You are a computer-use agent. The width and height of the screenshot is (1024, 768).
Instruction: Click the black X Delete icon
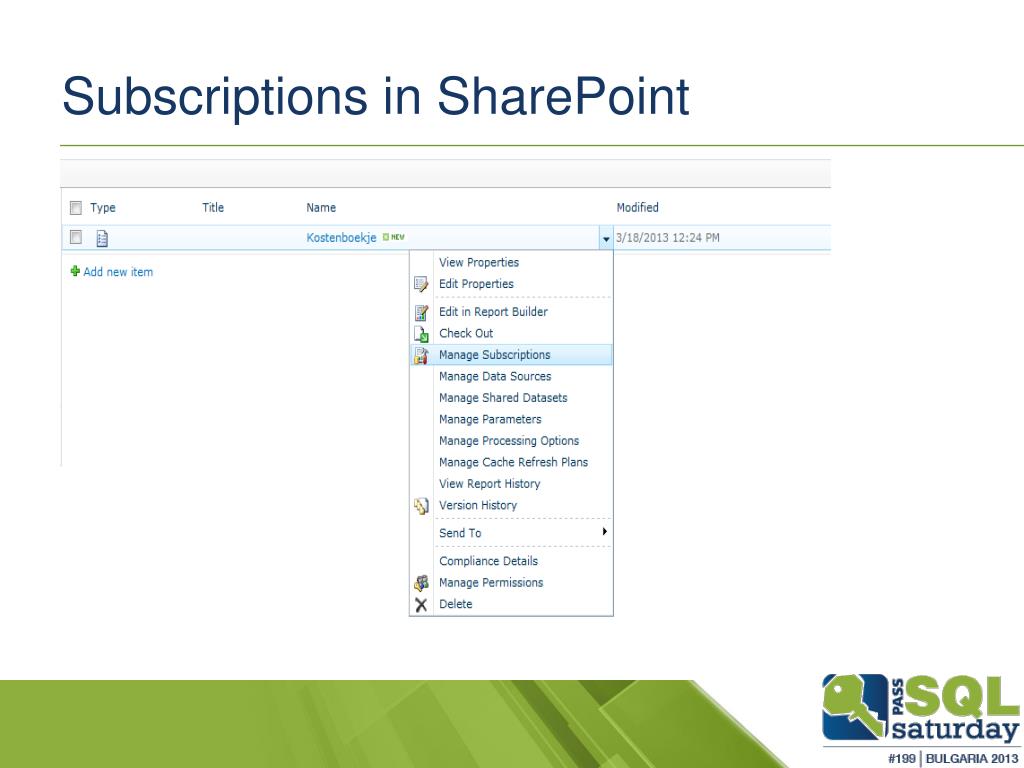click(421, 605)
